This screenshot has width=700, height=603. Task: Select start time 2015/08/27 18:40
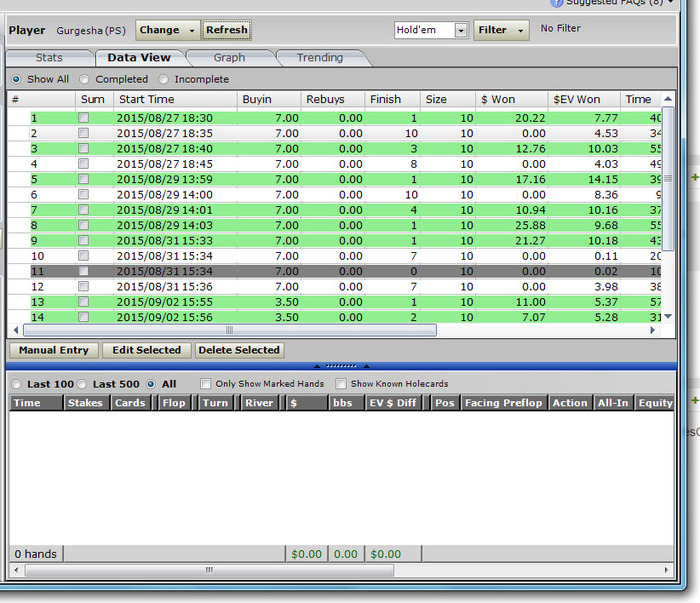165,149
